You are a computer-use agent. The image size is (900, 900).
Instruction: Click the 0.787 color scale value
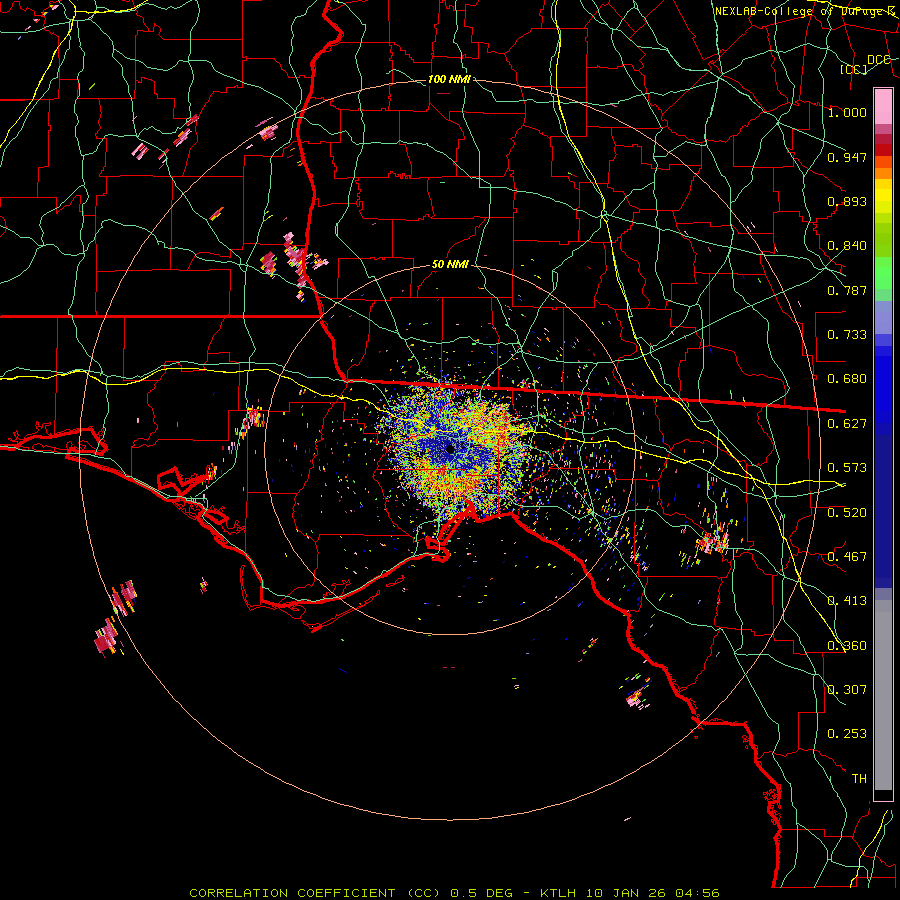click(847, 290)
